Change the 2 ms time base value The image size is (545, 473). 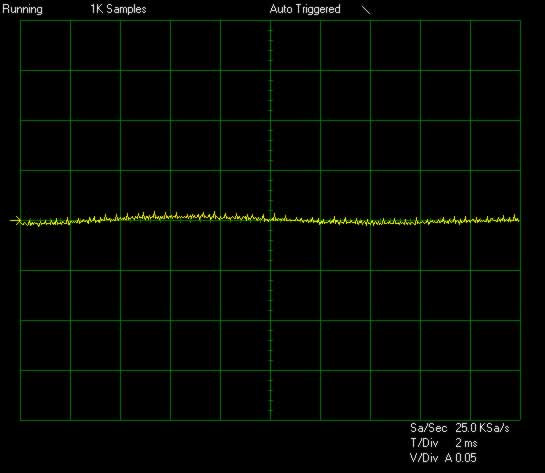[x=466, y=443]
